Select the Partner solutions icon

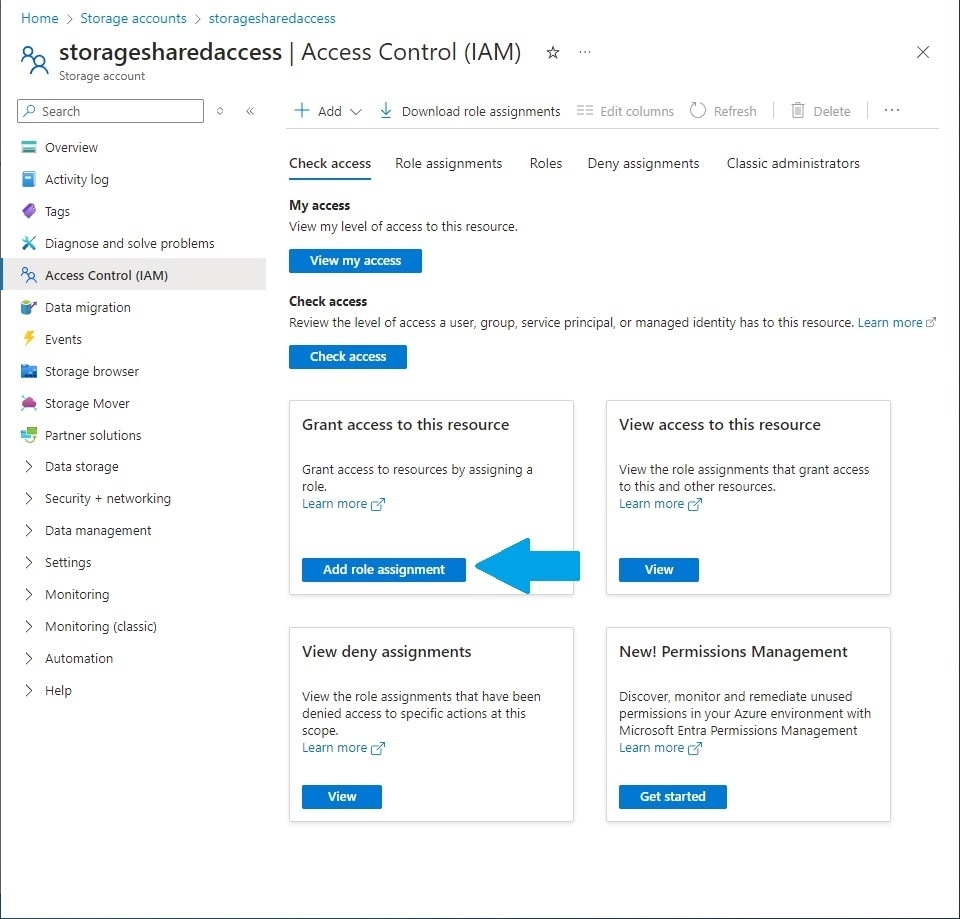click(x=29, y=435)
